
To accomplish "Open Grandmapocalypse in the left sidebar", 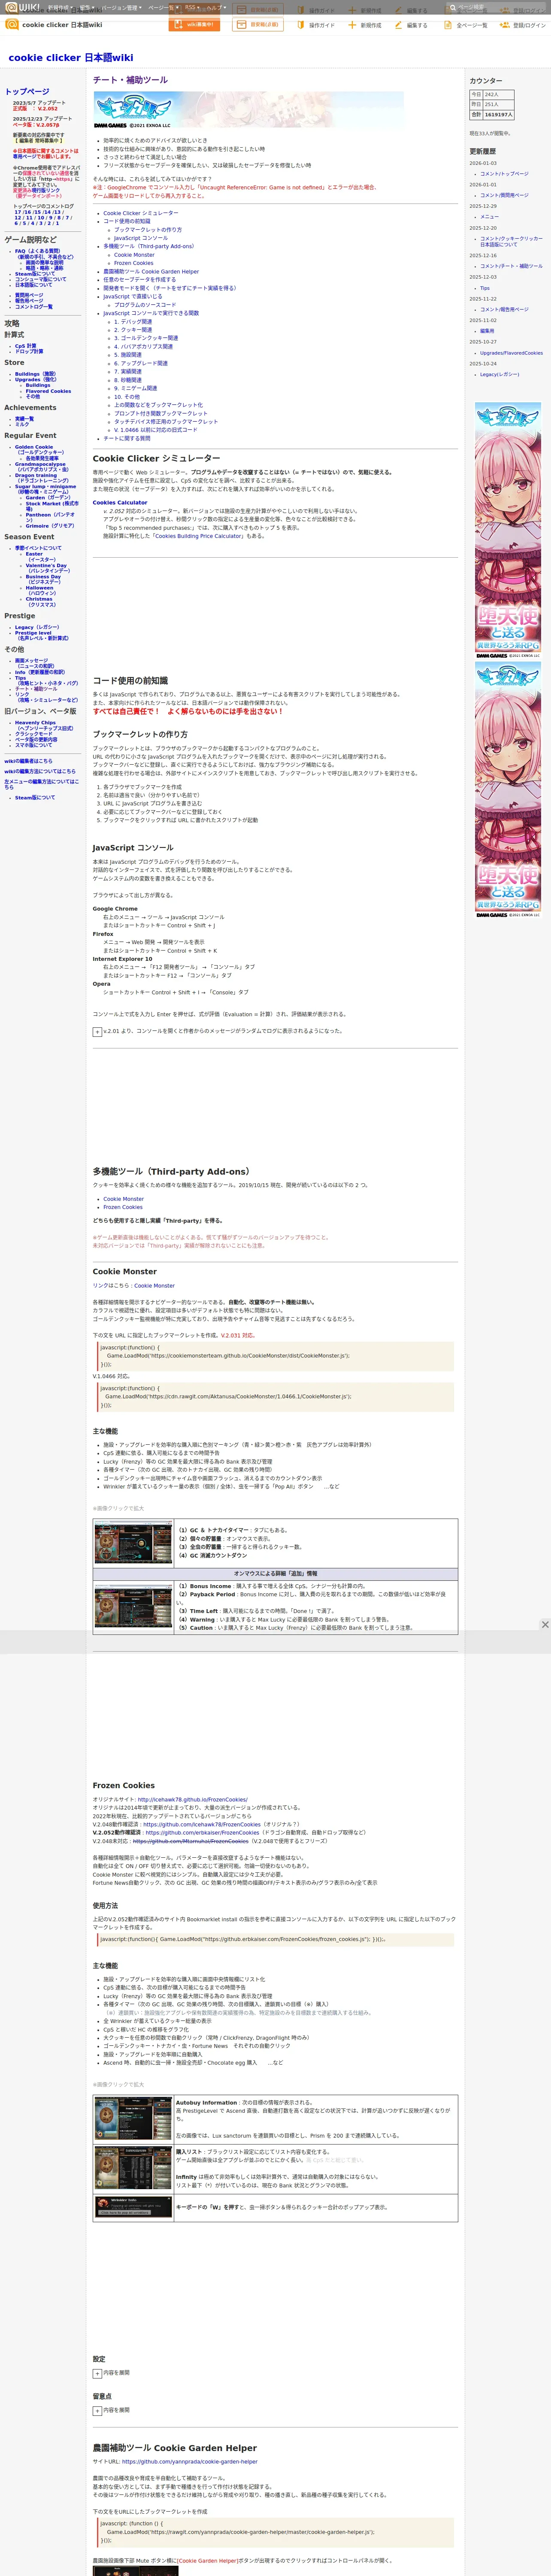I will click(x=40, y=464).
